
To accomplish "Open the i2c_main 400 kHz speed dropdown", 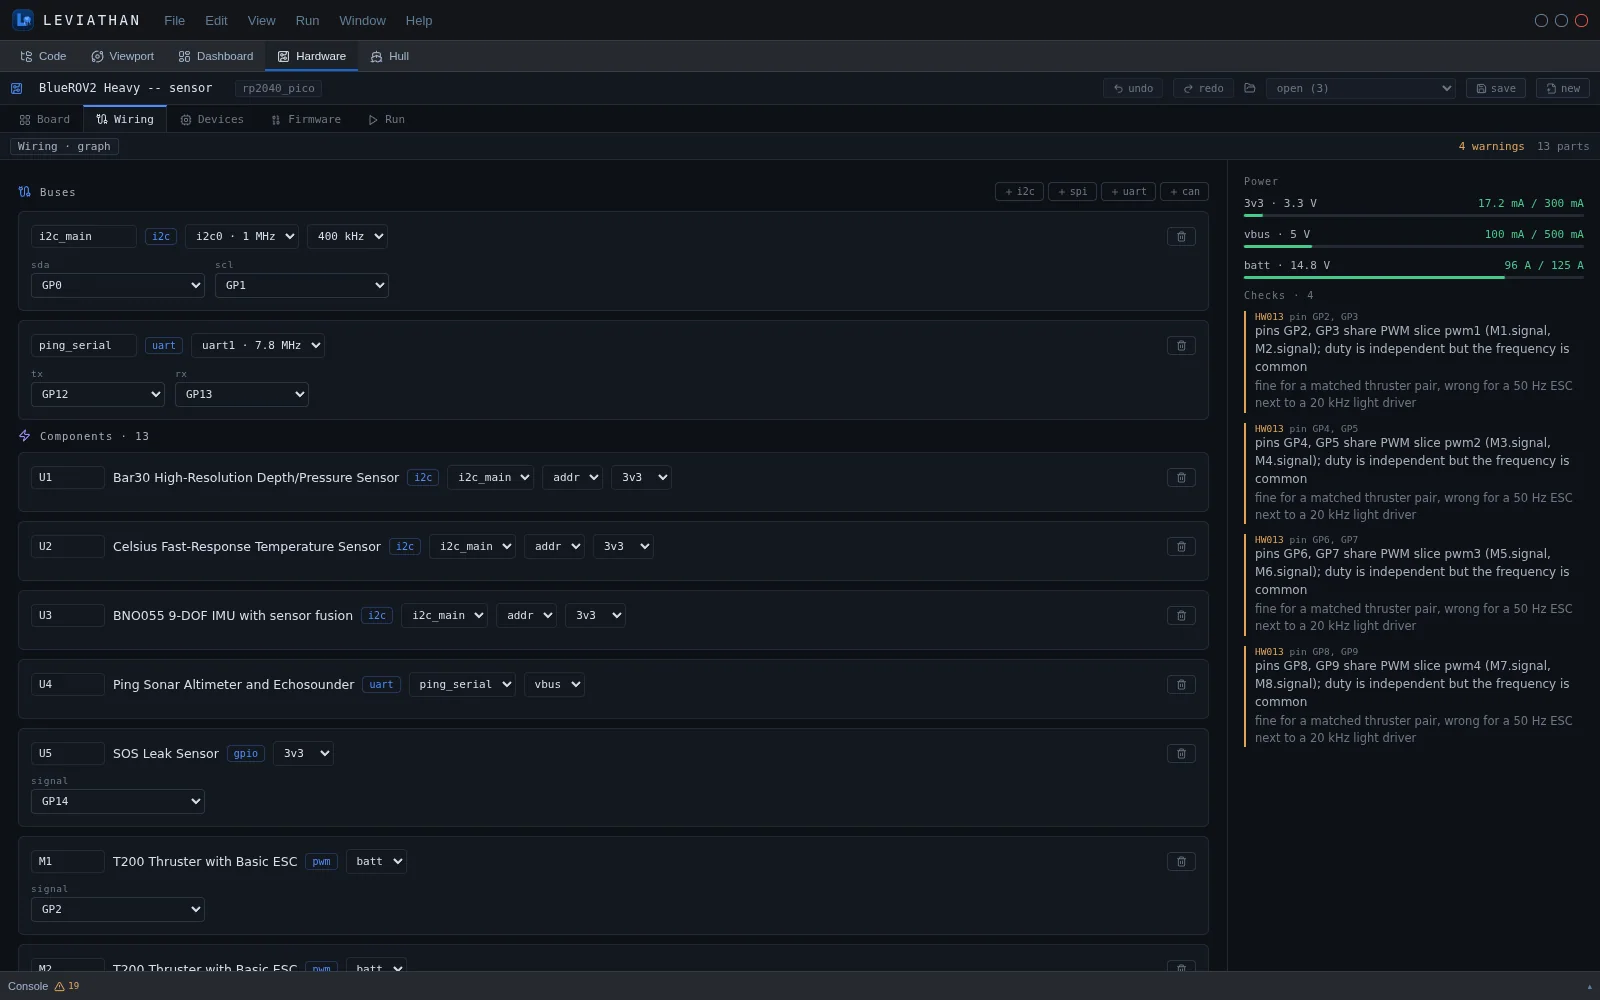I will click(x=347, y=237).
